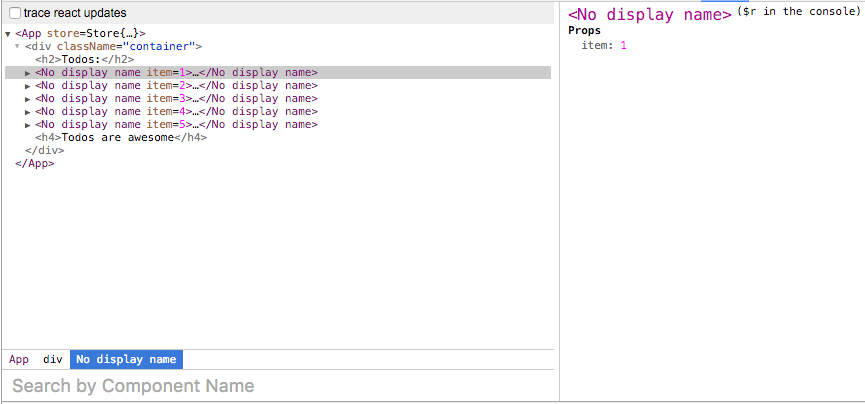The width and height of the screenshot is (865, 404).
Task: Click the closing App tag
Action: pos(35,164)
